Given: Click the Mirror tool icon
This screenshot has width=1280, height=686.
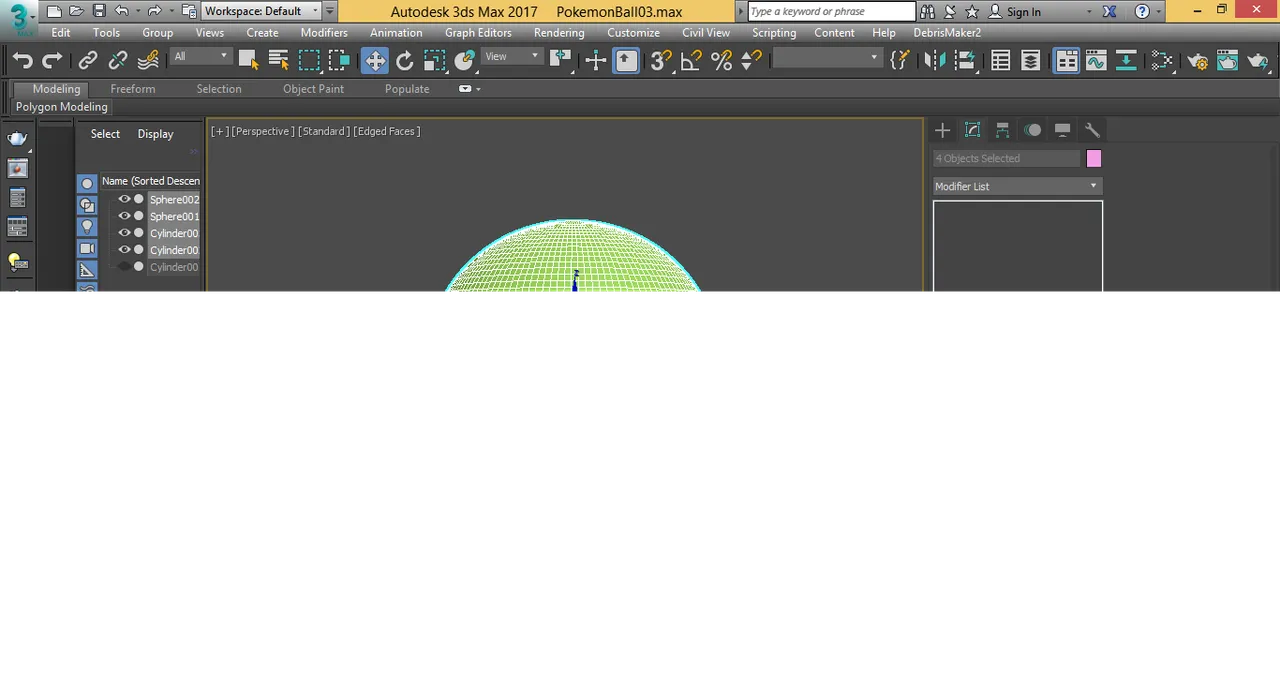Looking at the screenshot, I should 935,61.
